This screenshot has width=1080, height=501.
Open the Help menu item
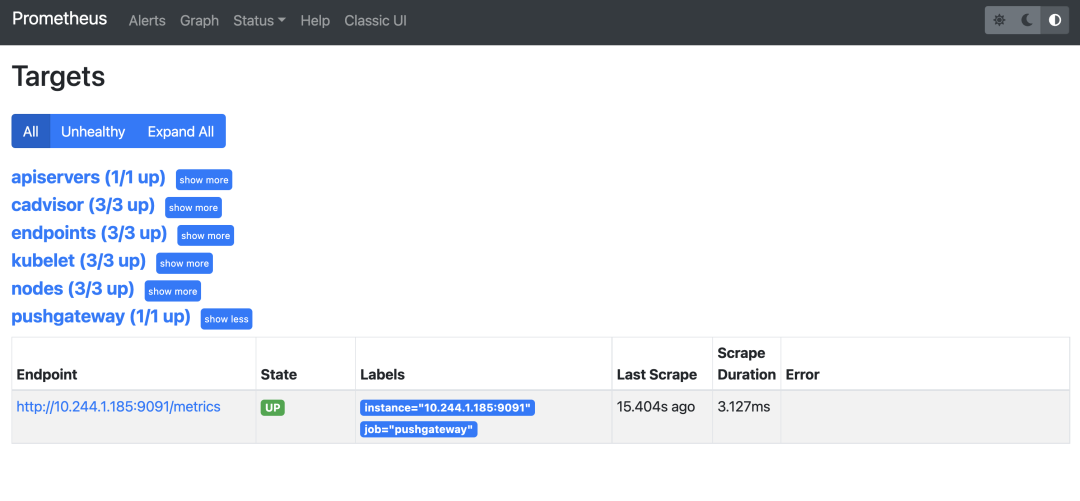coord(315,20)
